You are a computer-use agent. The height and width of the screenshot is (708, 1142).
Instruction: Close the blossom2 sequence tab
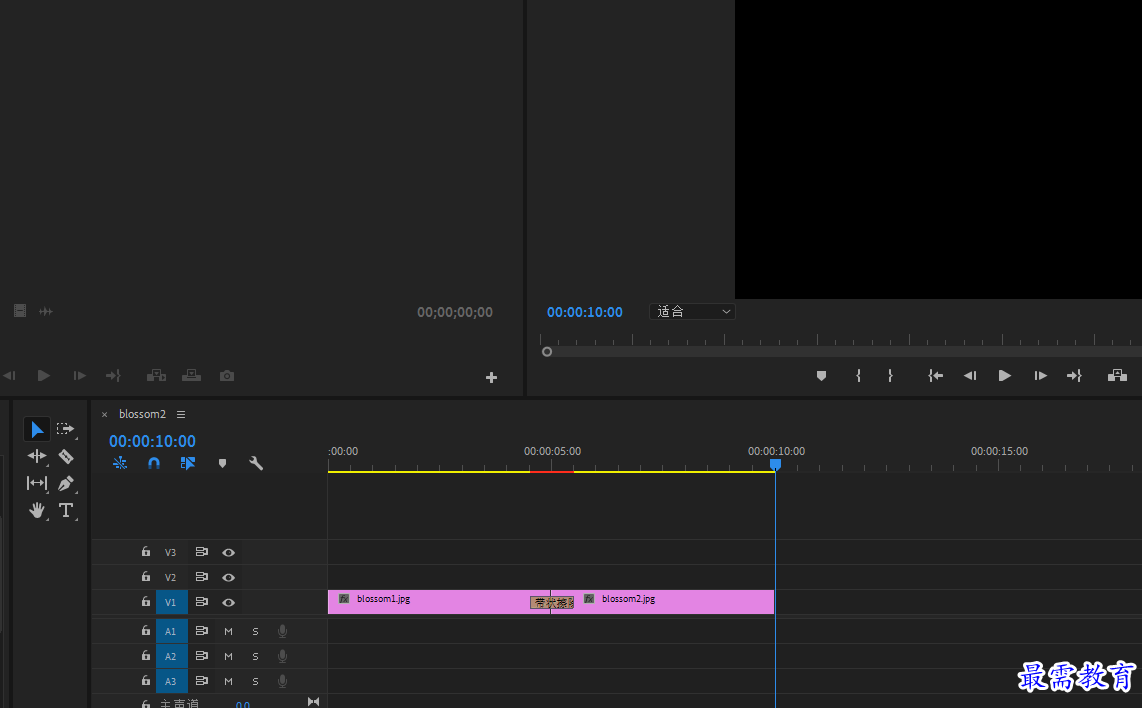[104, 414]
